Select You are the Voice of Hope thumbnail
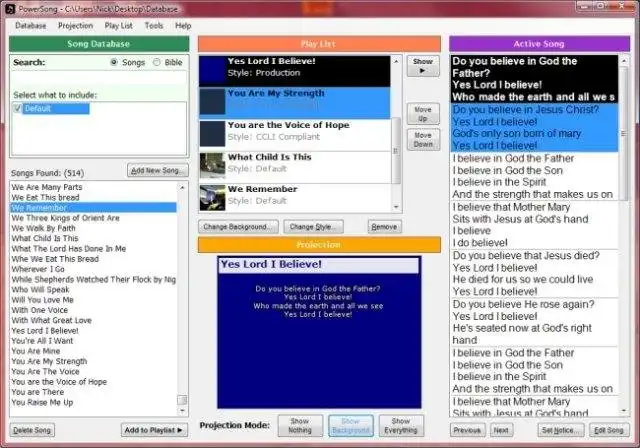640x448 pixels. (x=212, y=133)
